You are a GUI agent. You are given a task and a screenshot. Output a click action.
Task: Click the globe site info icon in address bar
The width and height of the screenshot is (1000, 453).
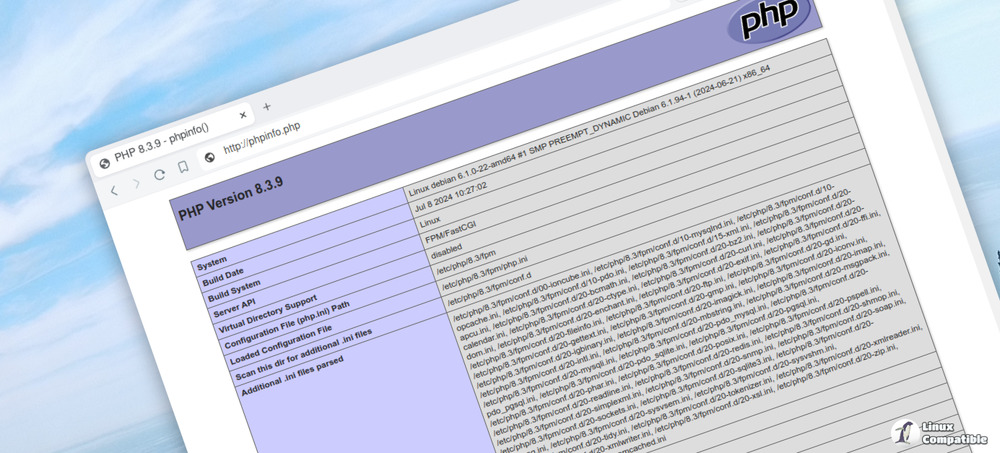(x=210, y=158)
